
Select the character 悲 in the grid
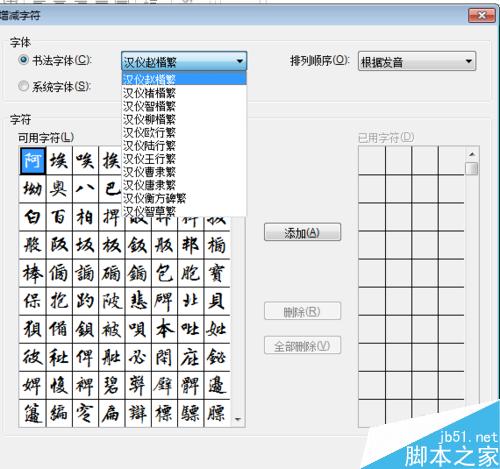pos(138,301)
